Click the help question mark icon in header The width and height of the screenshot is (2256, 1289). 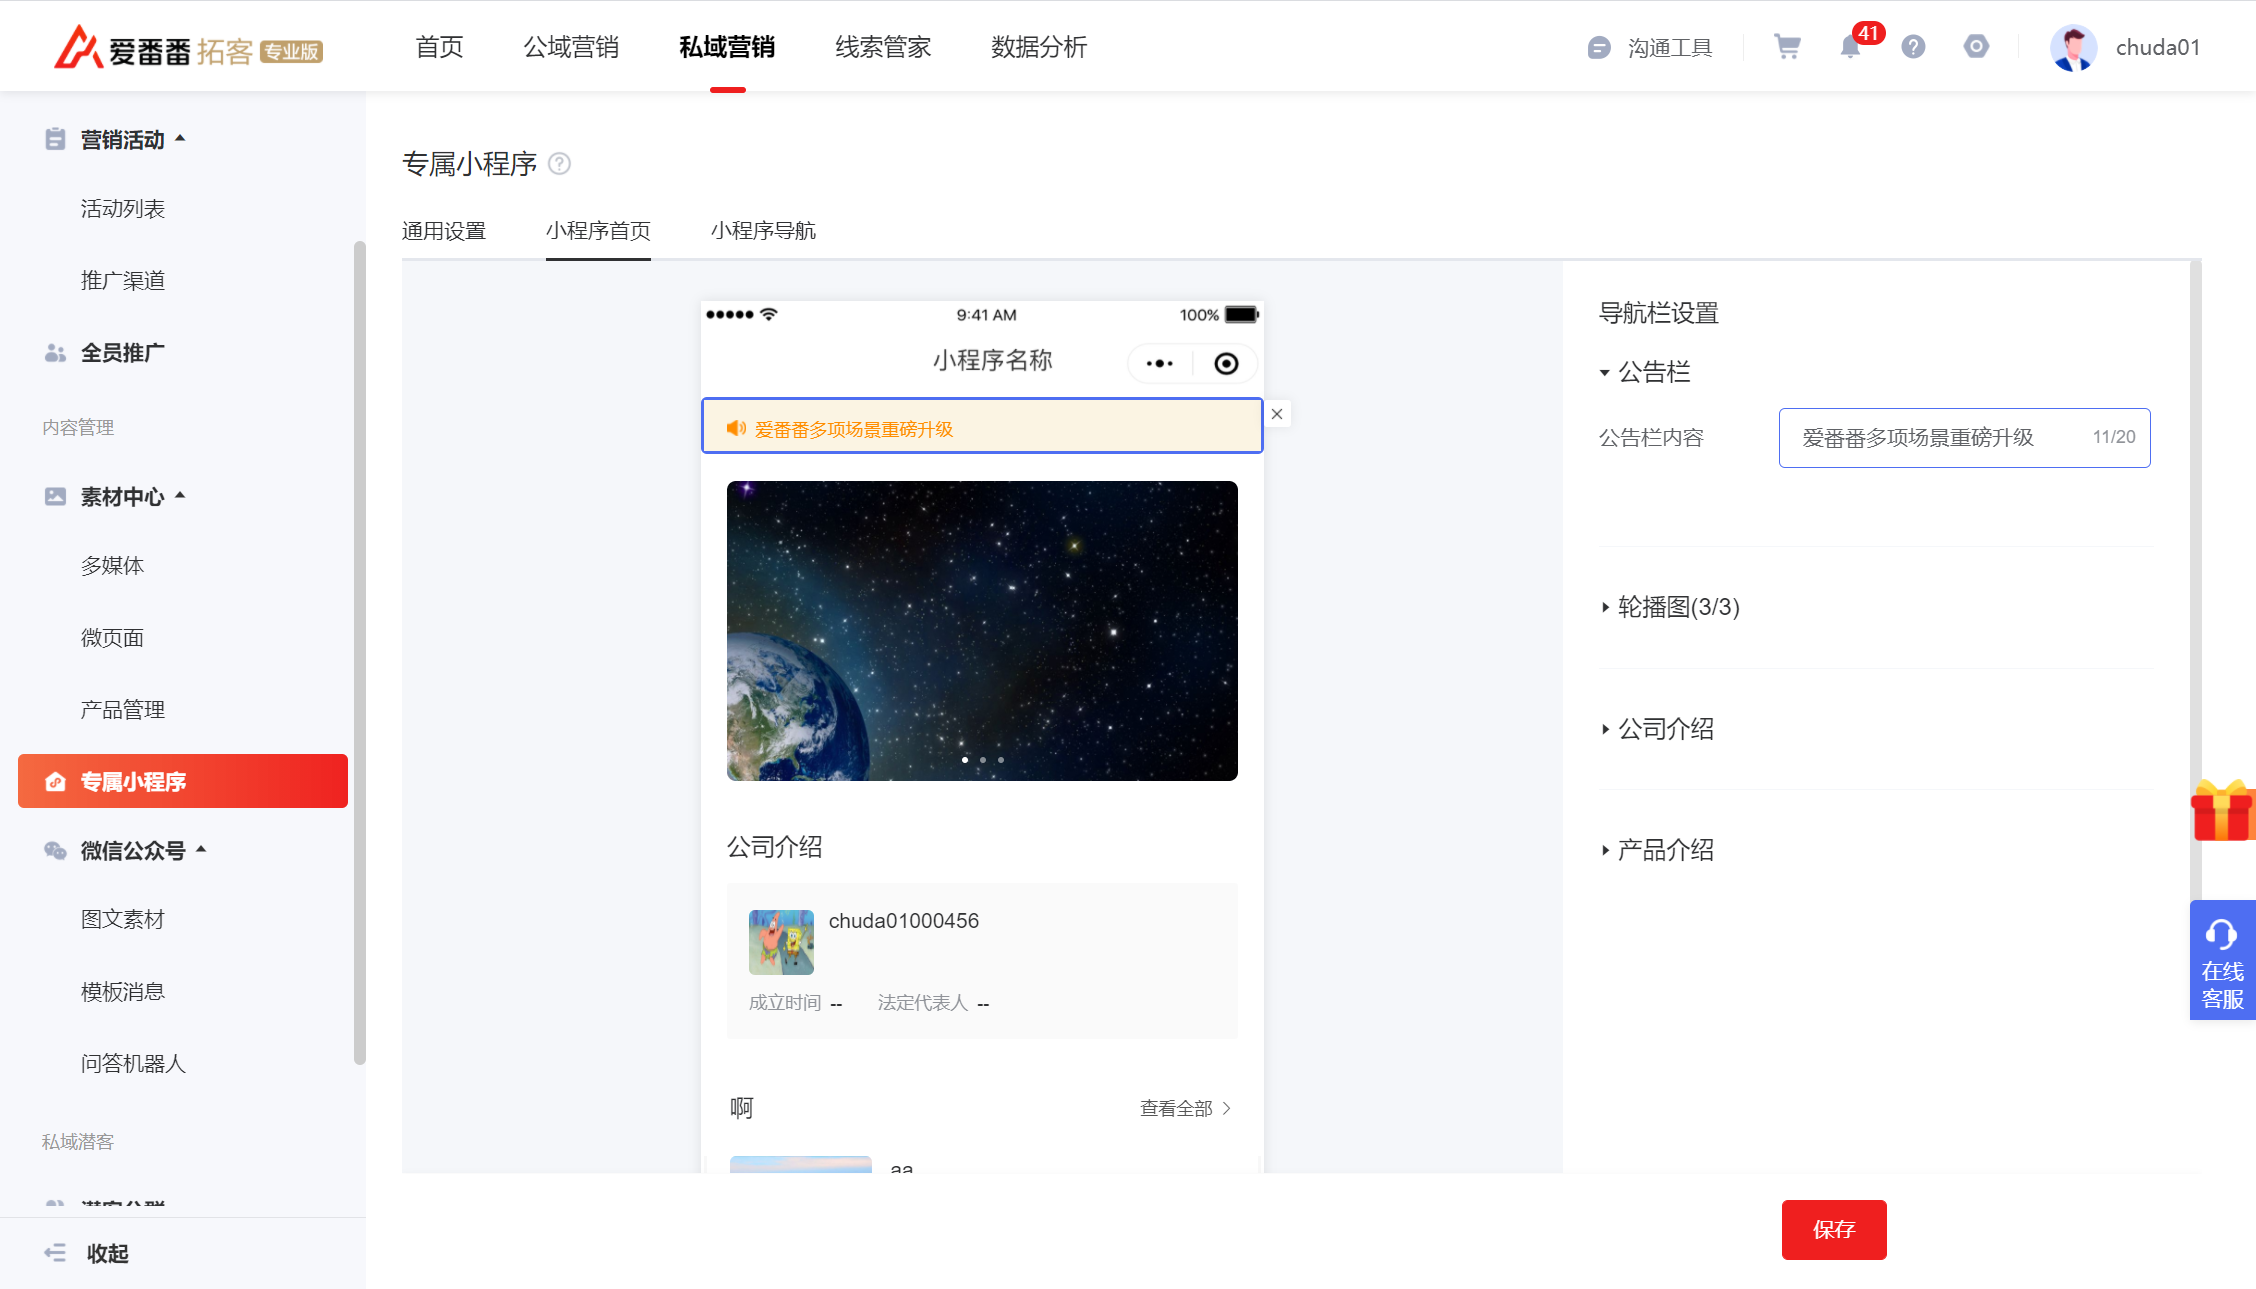[1913, 47]
